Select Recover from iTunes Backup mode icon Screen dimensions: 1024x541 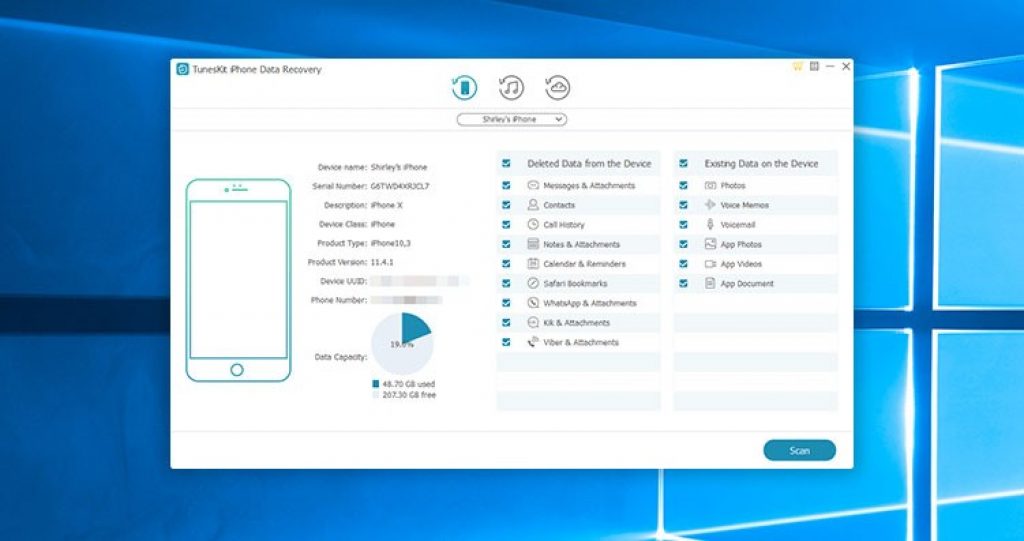tap(511, 88)
